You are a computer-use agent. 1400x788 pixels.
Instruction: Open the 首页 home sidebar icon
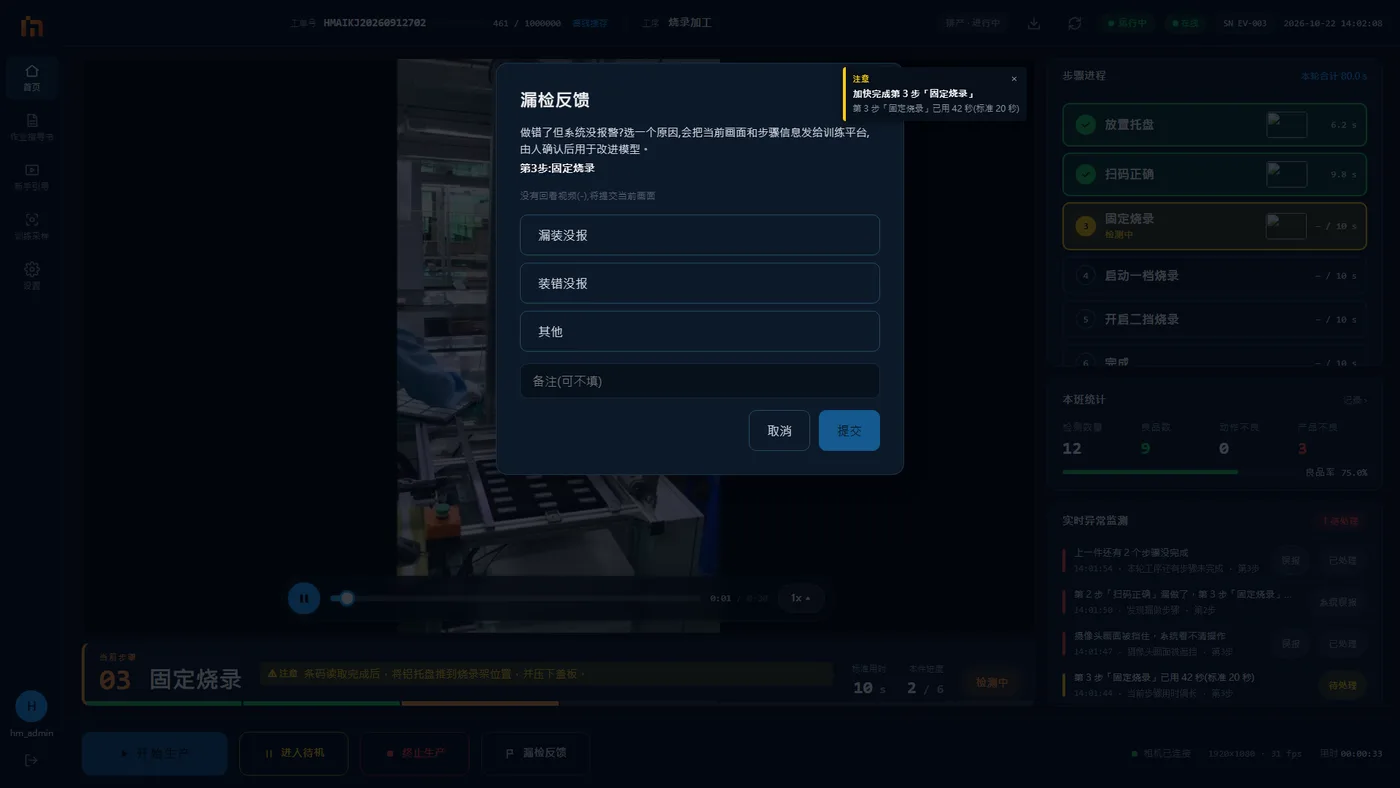(x=32, y=78)
